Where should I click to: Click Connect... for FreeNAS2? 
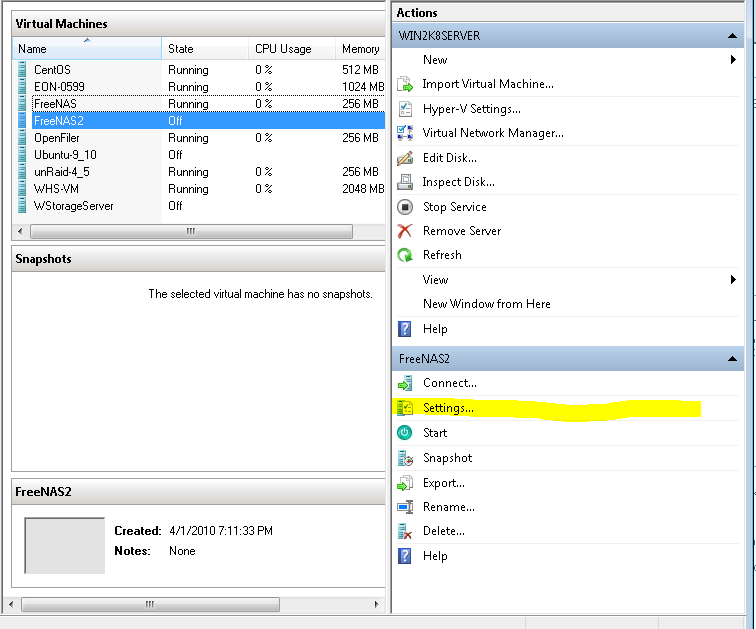tap(449, 383)
